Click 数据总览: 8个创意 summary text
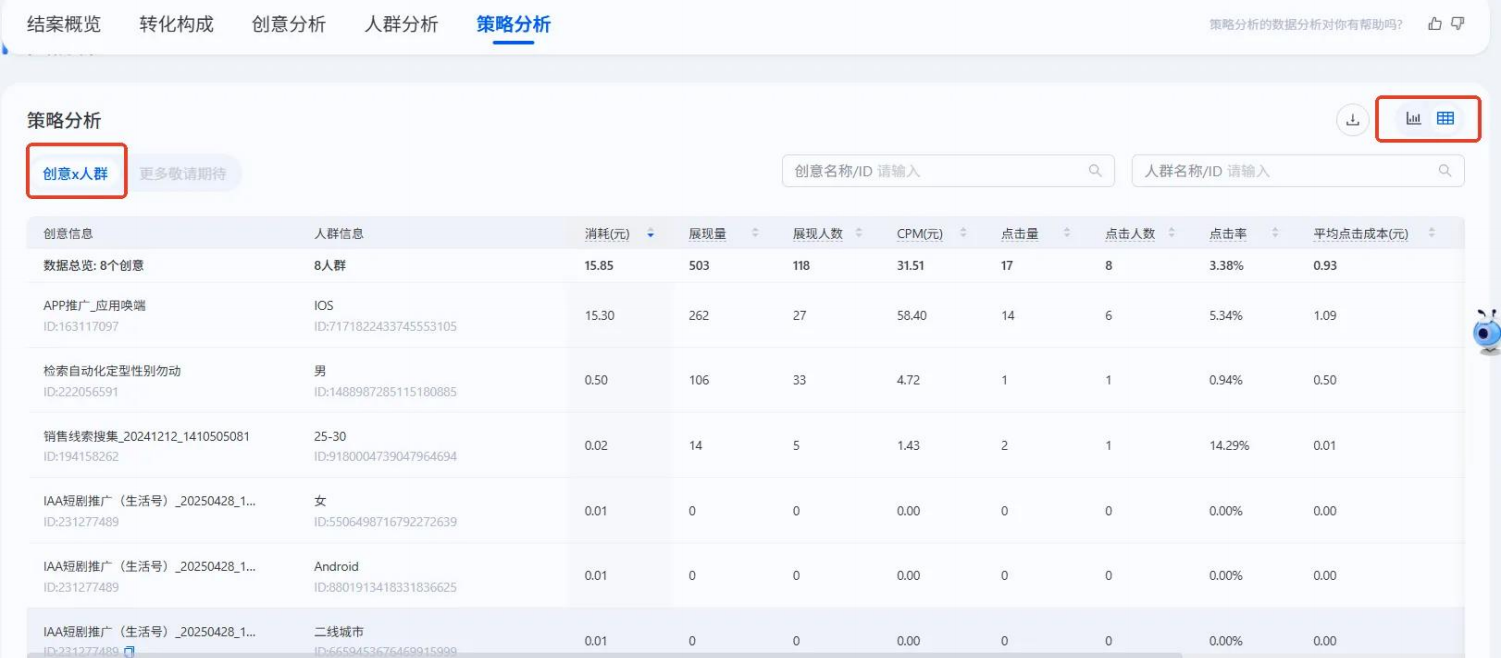1501x658 pixels. (x=94, y=266)
